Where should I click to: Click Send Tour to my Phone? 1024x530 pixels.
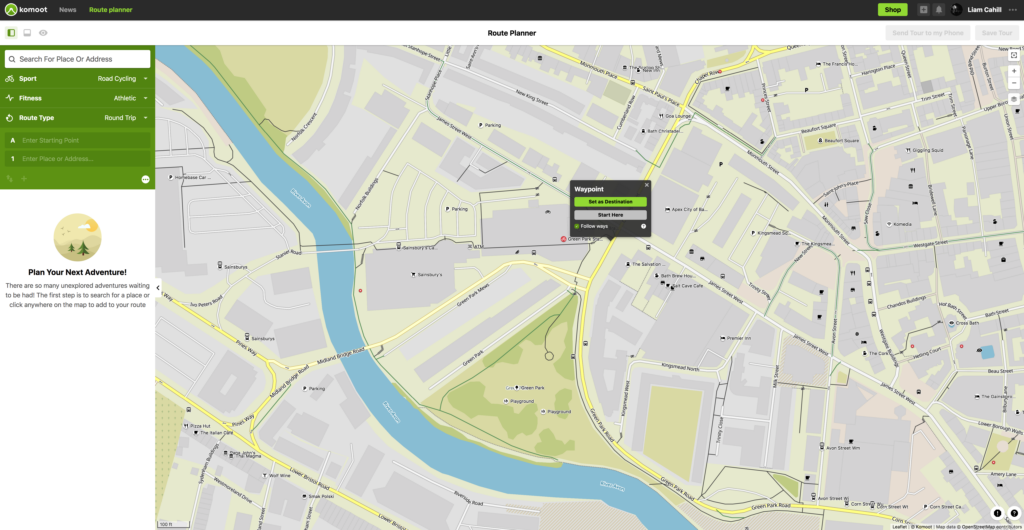tap(927, 33)
